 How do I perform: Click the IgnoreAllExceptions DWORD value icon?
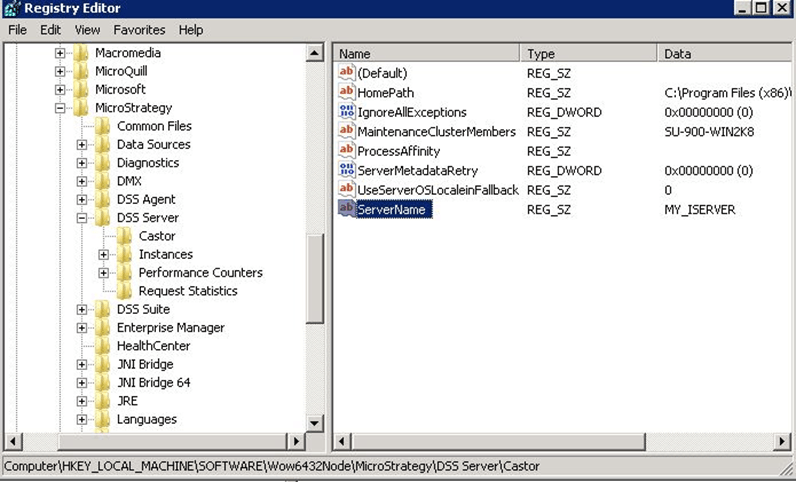[x=347, y=112]
